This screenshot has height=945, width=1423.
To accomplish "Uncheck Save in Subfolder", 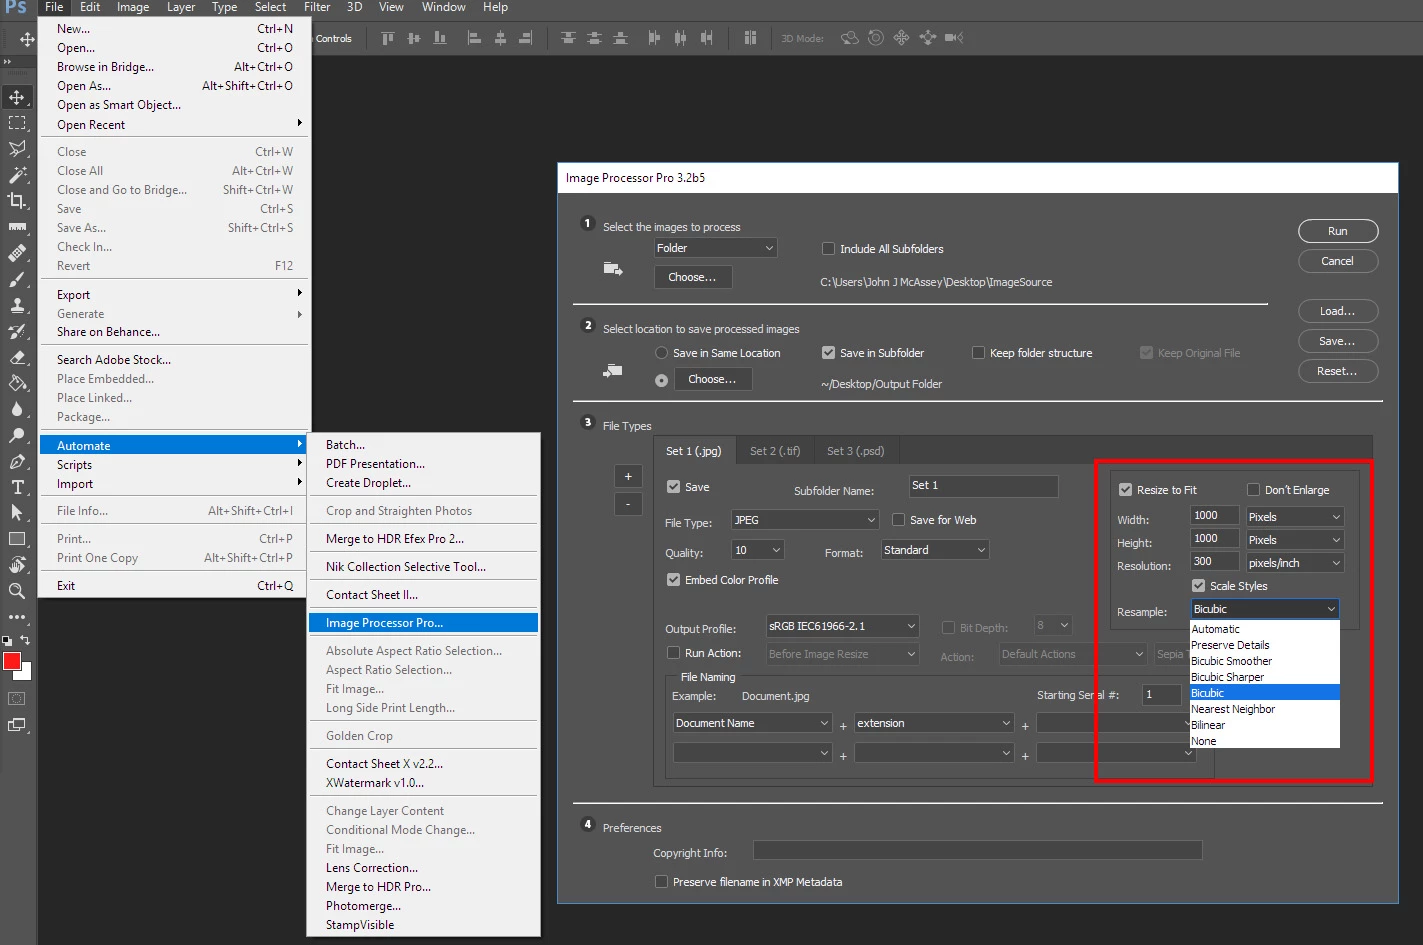I will click(x=828, y=353).
